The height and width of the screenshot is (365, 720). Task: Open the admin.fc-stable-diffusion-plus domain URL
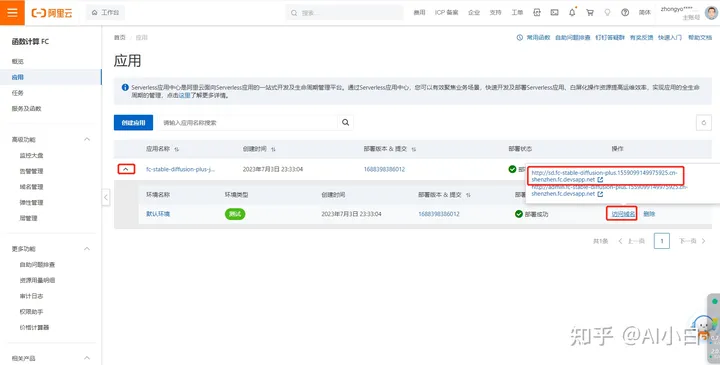point(609,191)
